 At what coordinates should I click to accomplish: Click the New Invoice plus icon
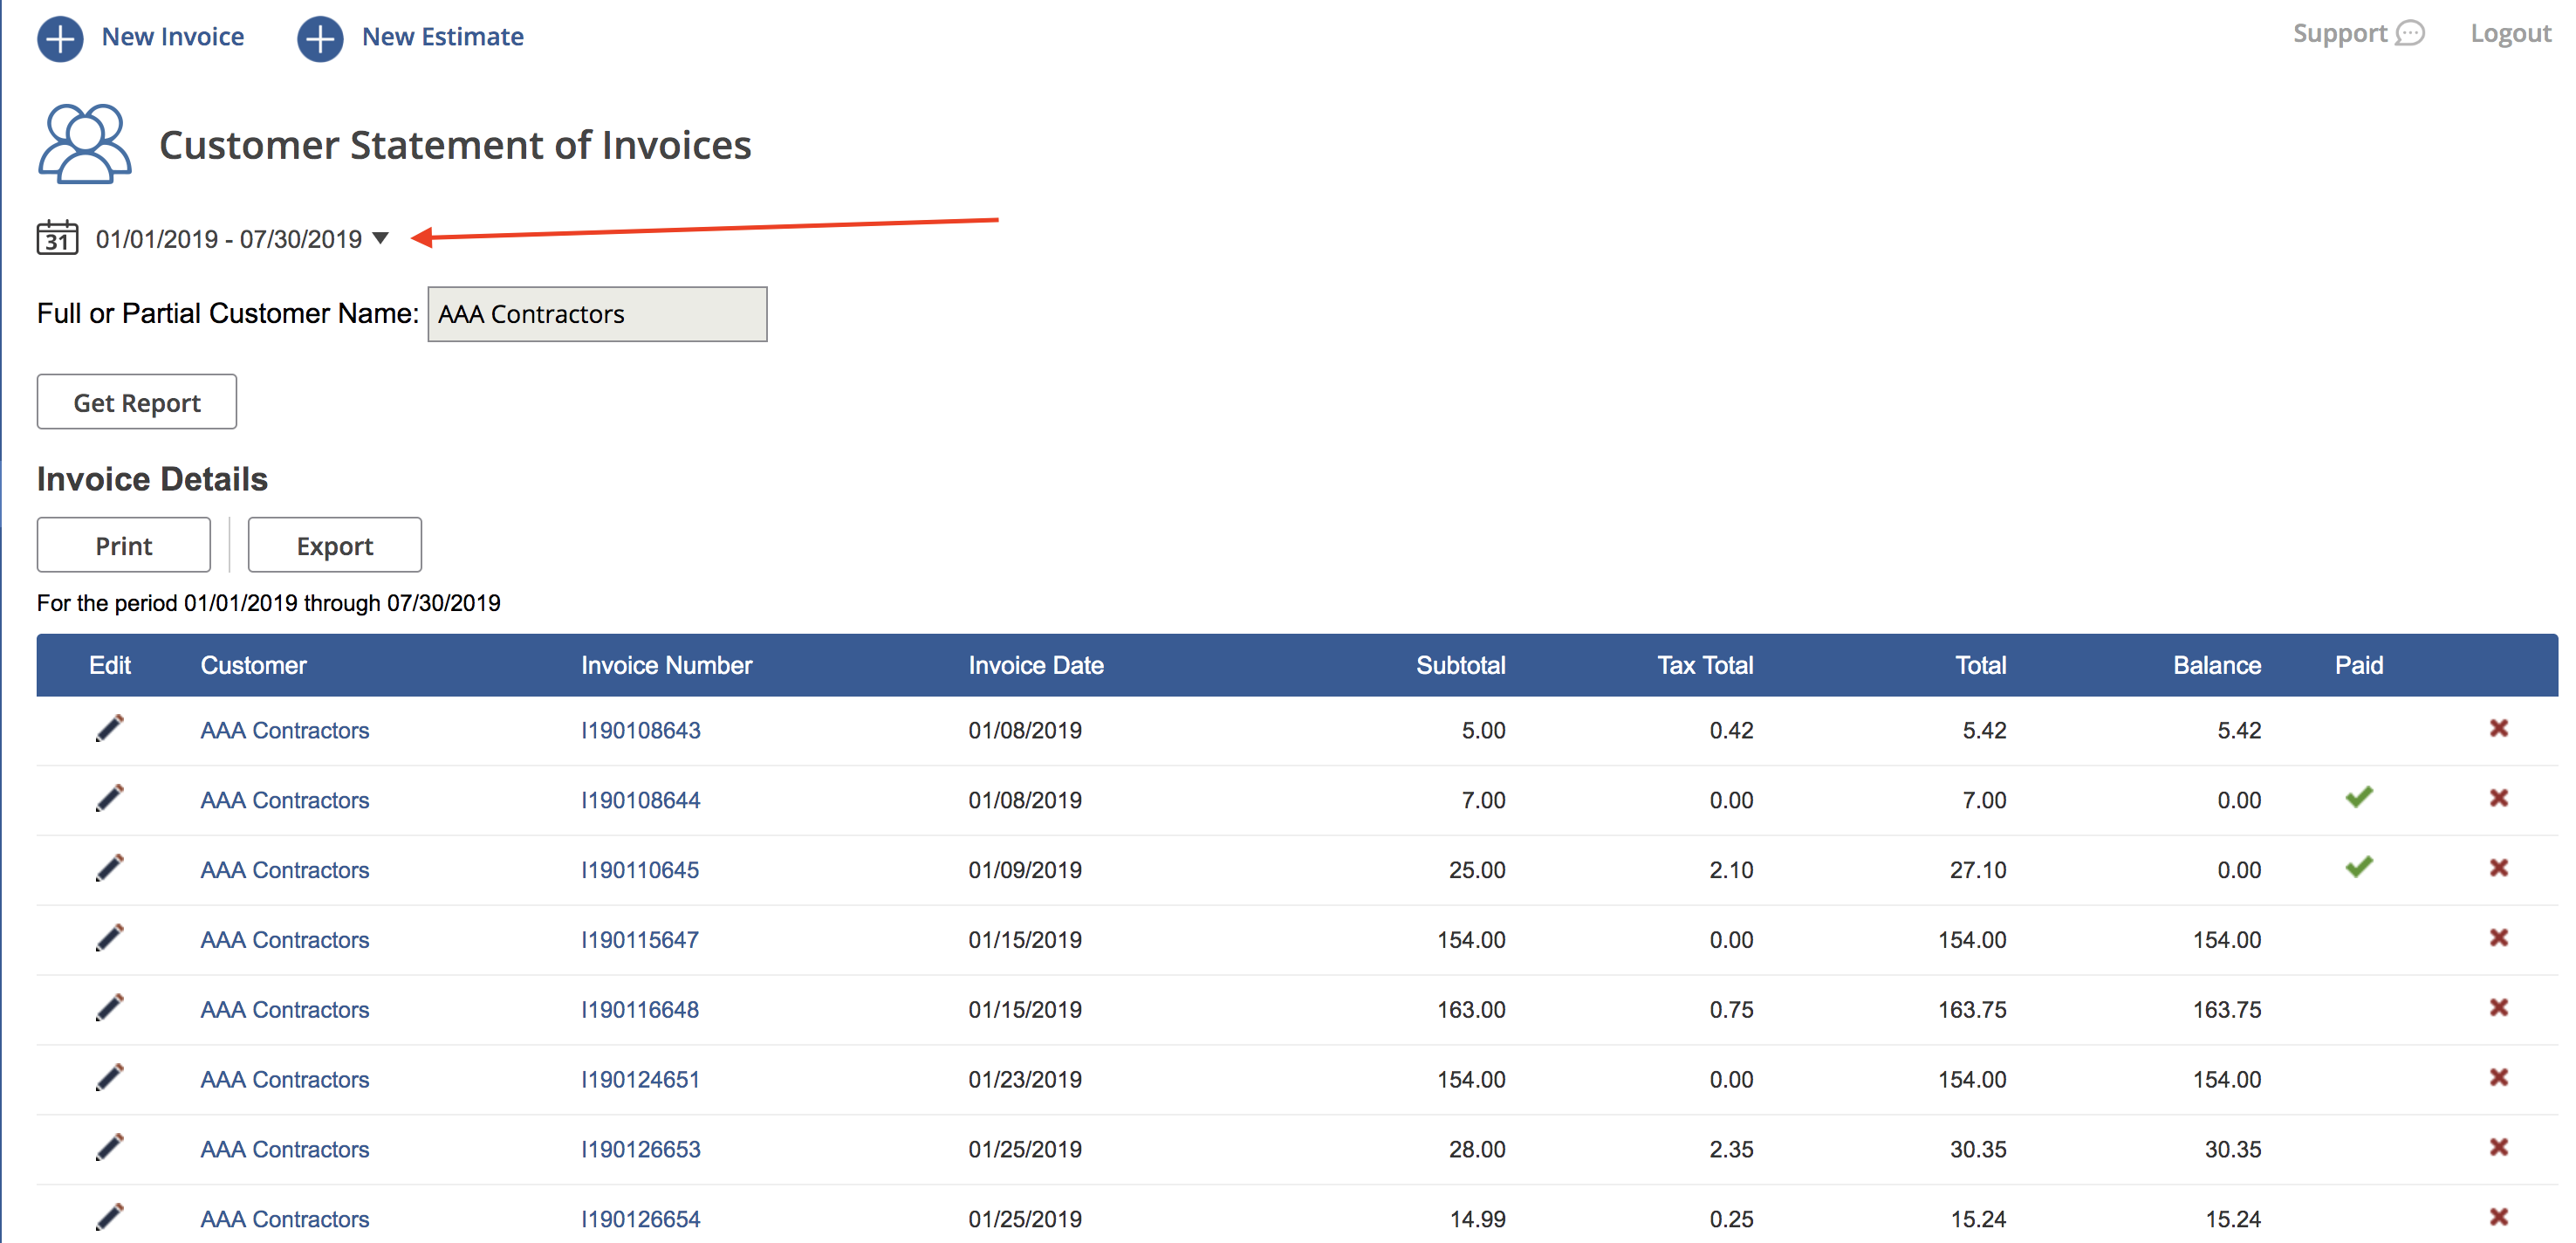(x=60, y=38)
